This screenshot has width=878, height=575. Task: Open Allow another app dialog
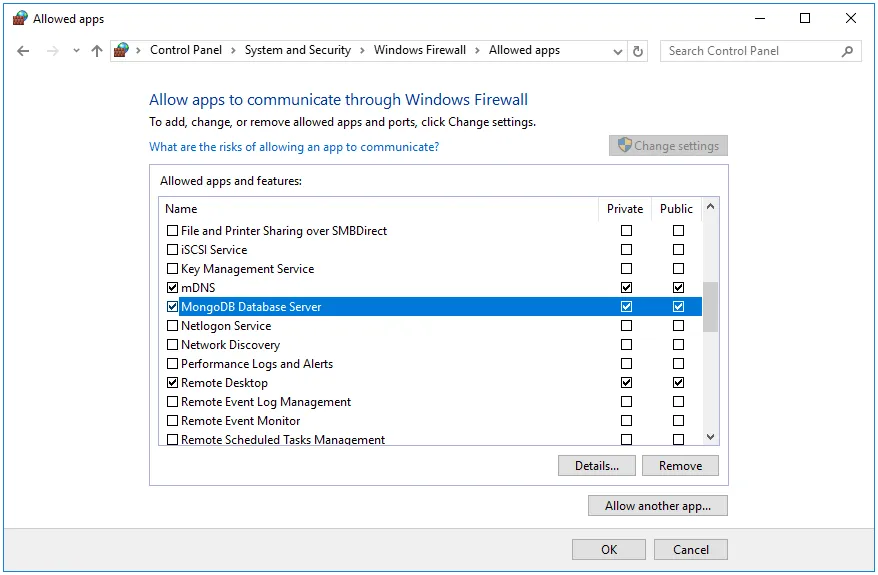pyautogui.click(x=657, y=506)
